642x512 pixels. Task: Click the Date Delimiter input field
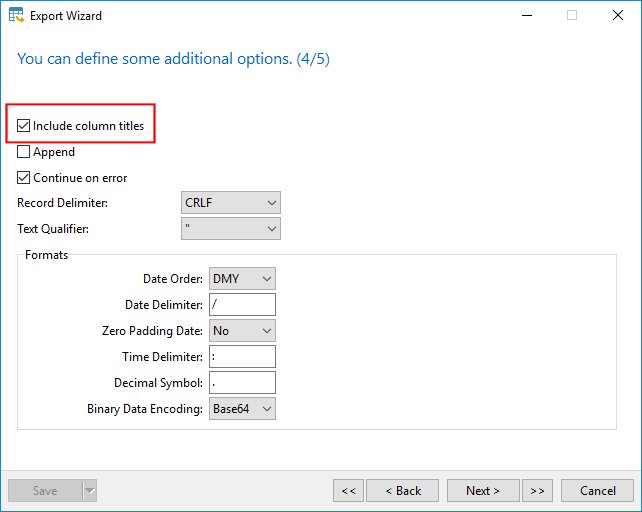pos(242,304)
